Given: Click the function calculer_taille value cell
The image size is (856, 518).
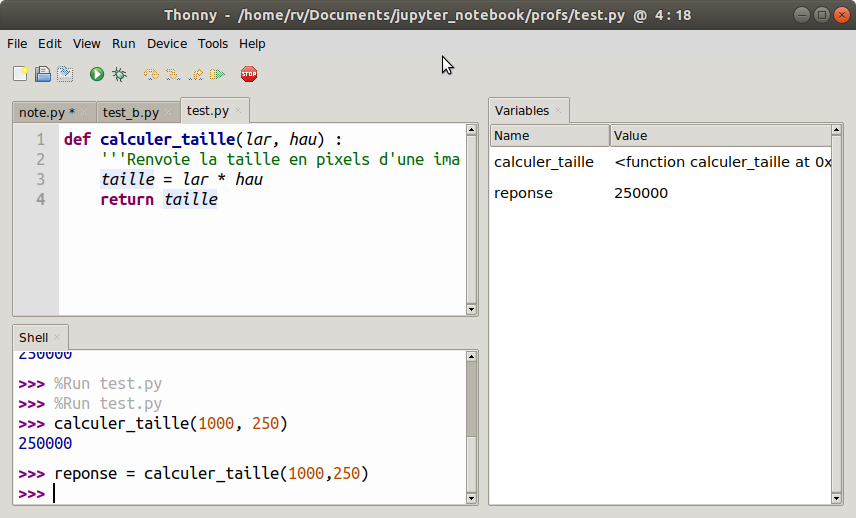Looking at the screenshot, I should click(722, 162).
